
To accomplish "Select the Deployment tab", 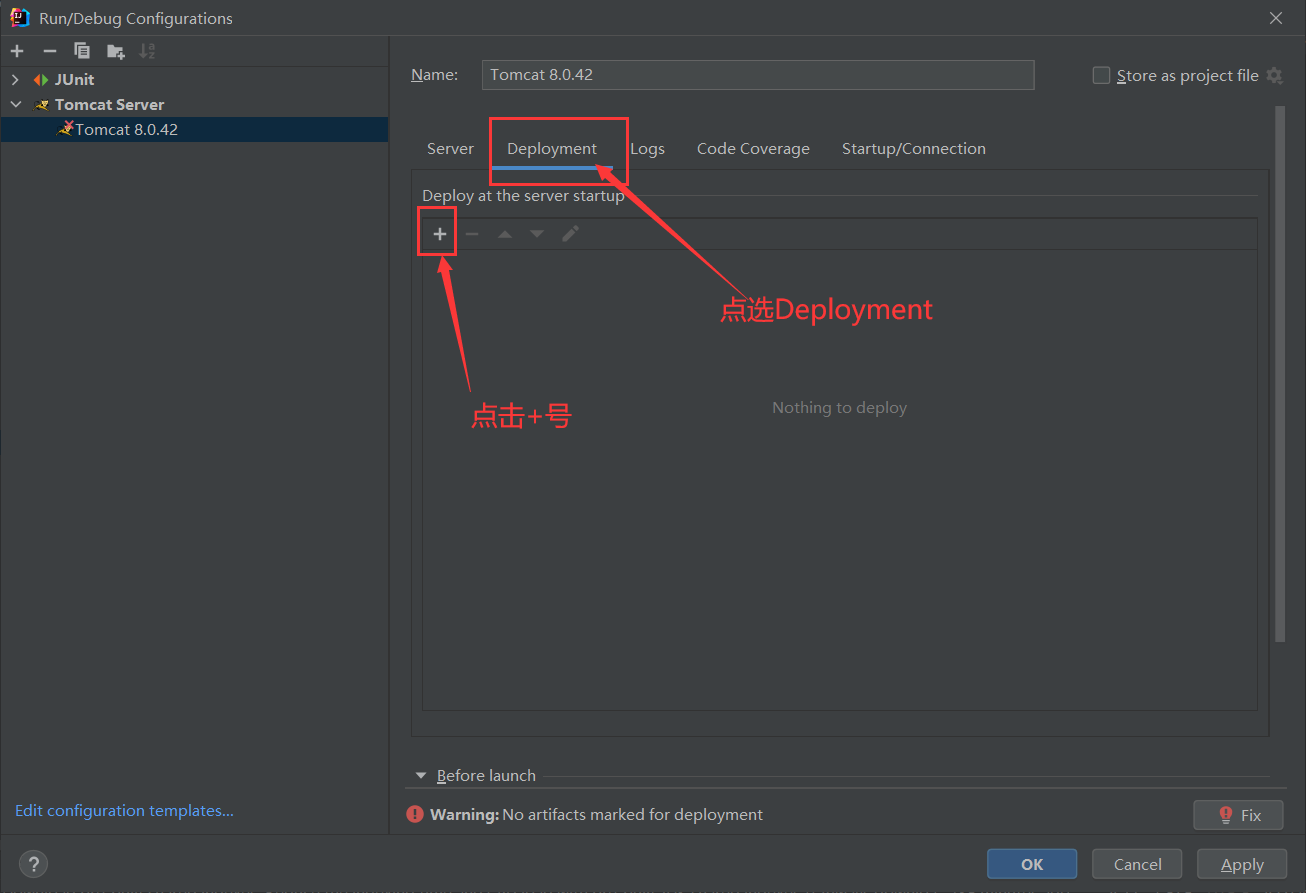I will 552,149.
